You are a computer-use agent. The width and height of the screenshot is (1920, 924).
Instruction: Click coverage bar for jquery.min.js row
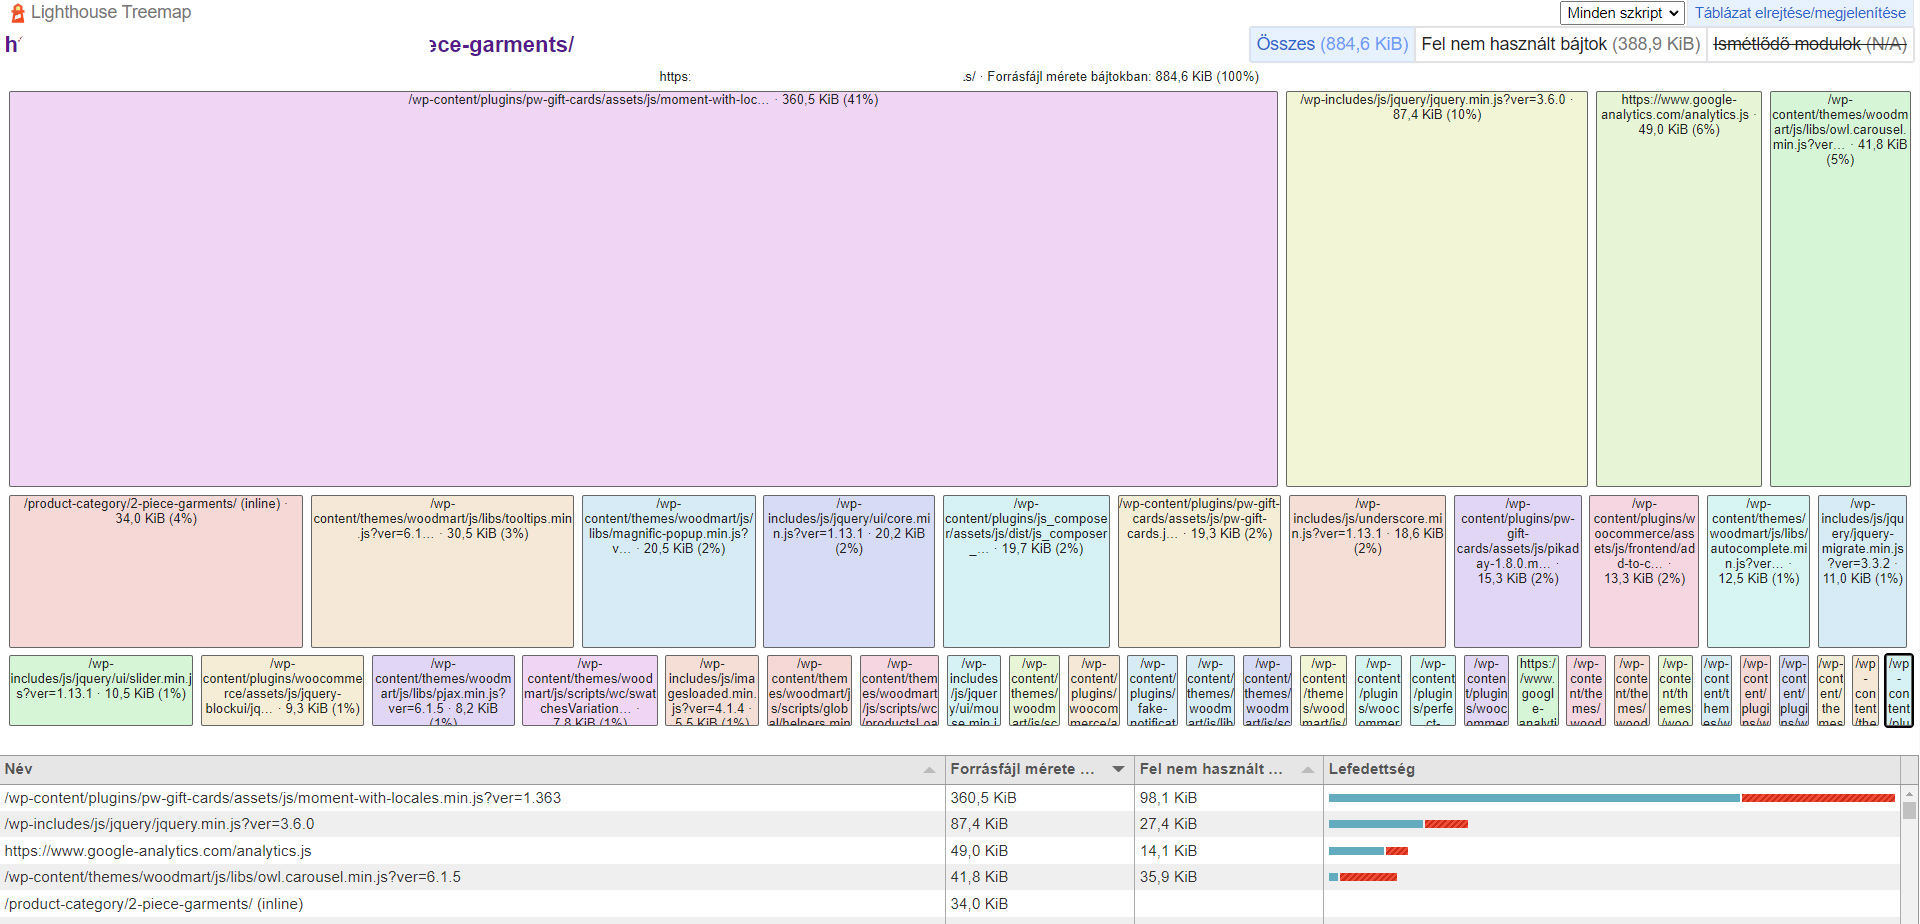(x=1398, y=824)
